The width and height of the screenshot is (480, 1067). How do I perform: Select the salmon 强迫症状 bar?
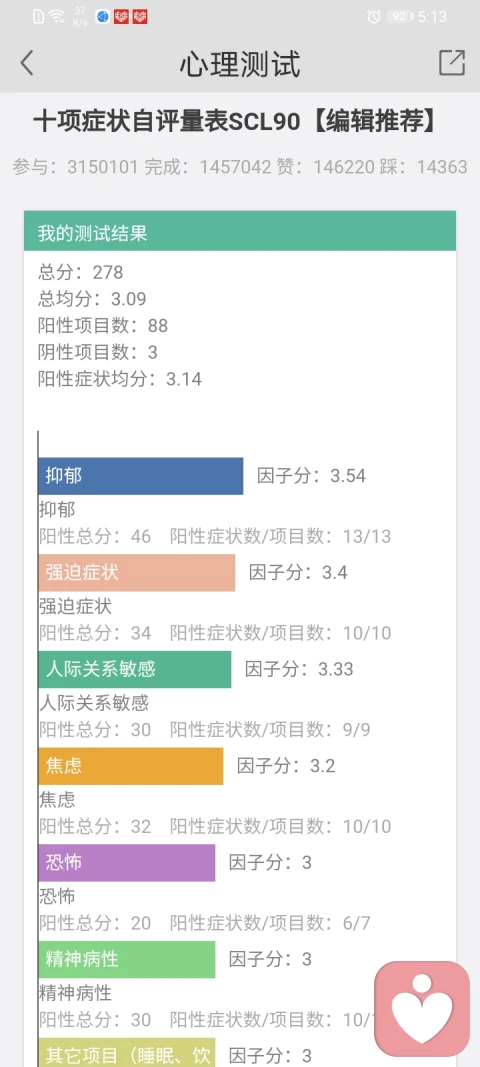coord(137,572)
